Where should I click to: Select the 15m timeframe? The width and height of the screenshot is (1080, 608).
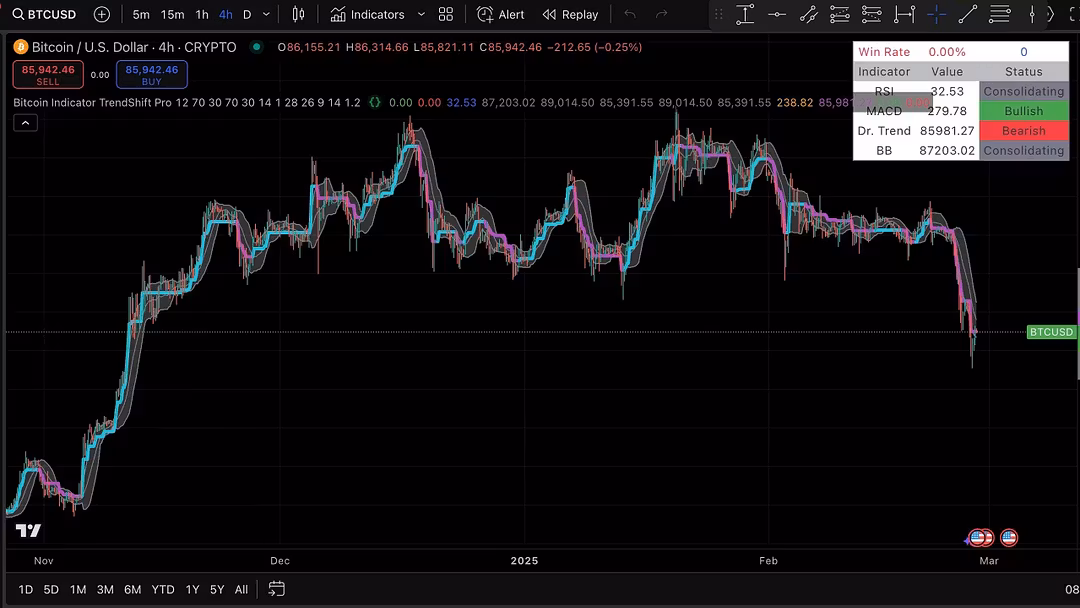pyautogui.click(x=172, y=14)
